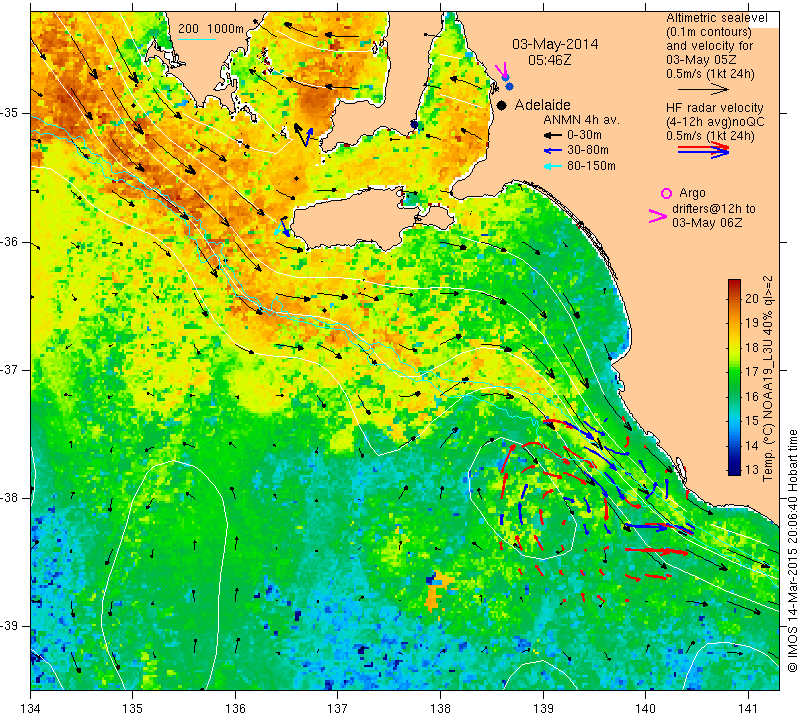Click the 30-80m depth label
This screenshot has width=800, height=720.
coord(587,151)
